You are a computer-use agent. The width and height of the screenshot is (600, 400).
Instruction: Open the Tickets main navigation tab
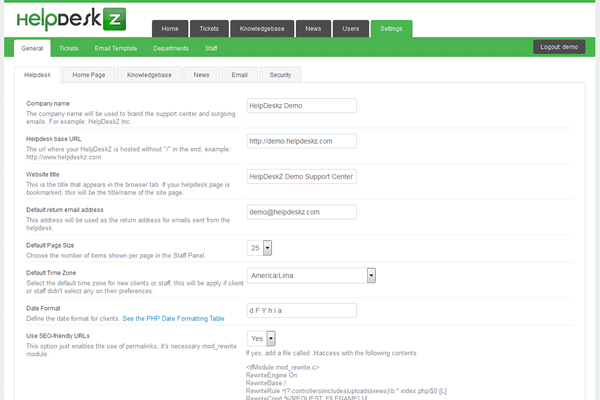[209, 29]
